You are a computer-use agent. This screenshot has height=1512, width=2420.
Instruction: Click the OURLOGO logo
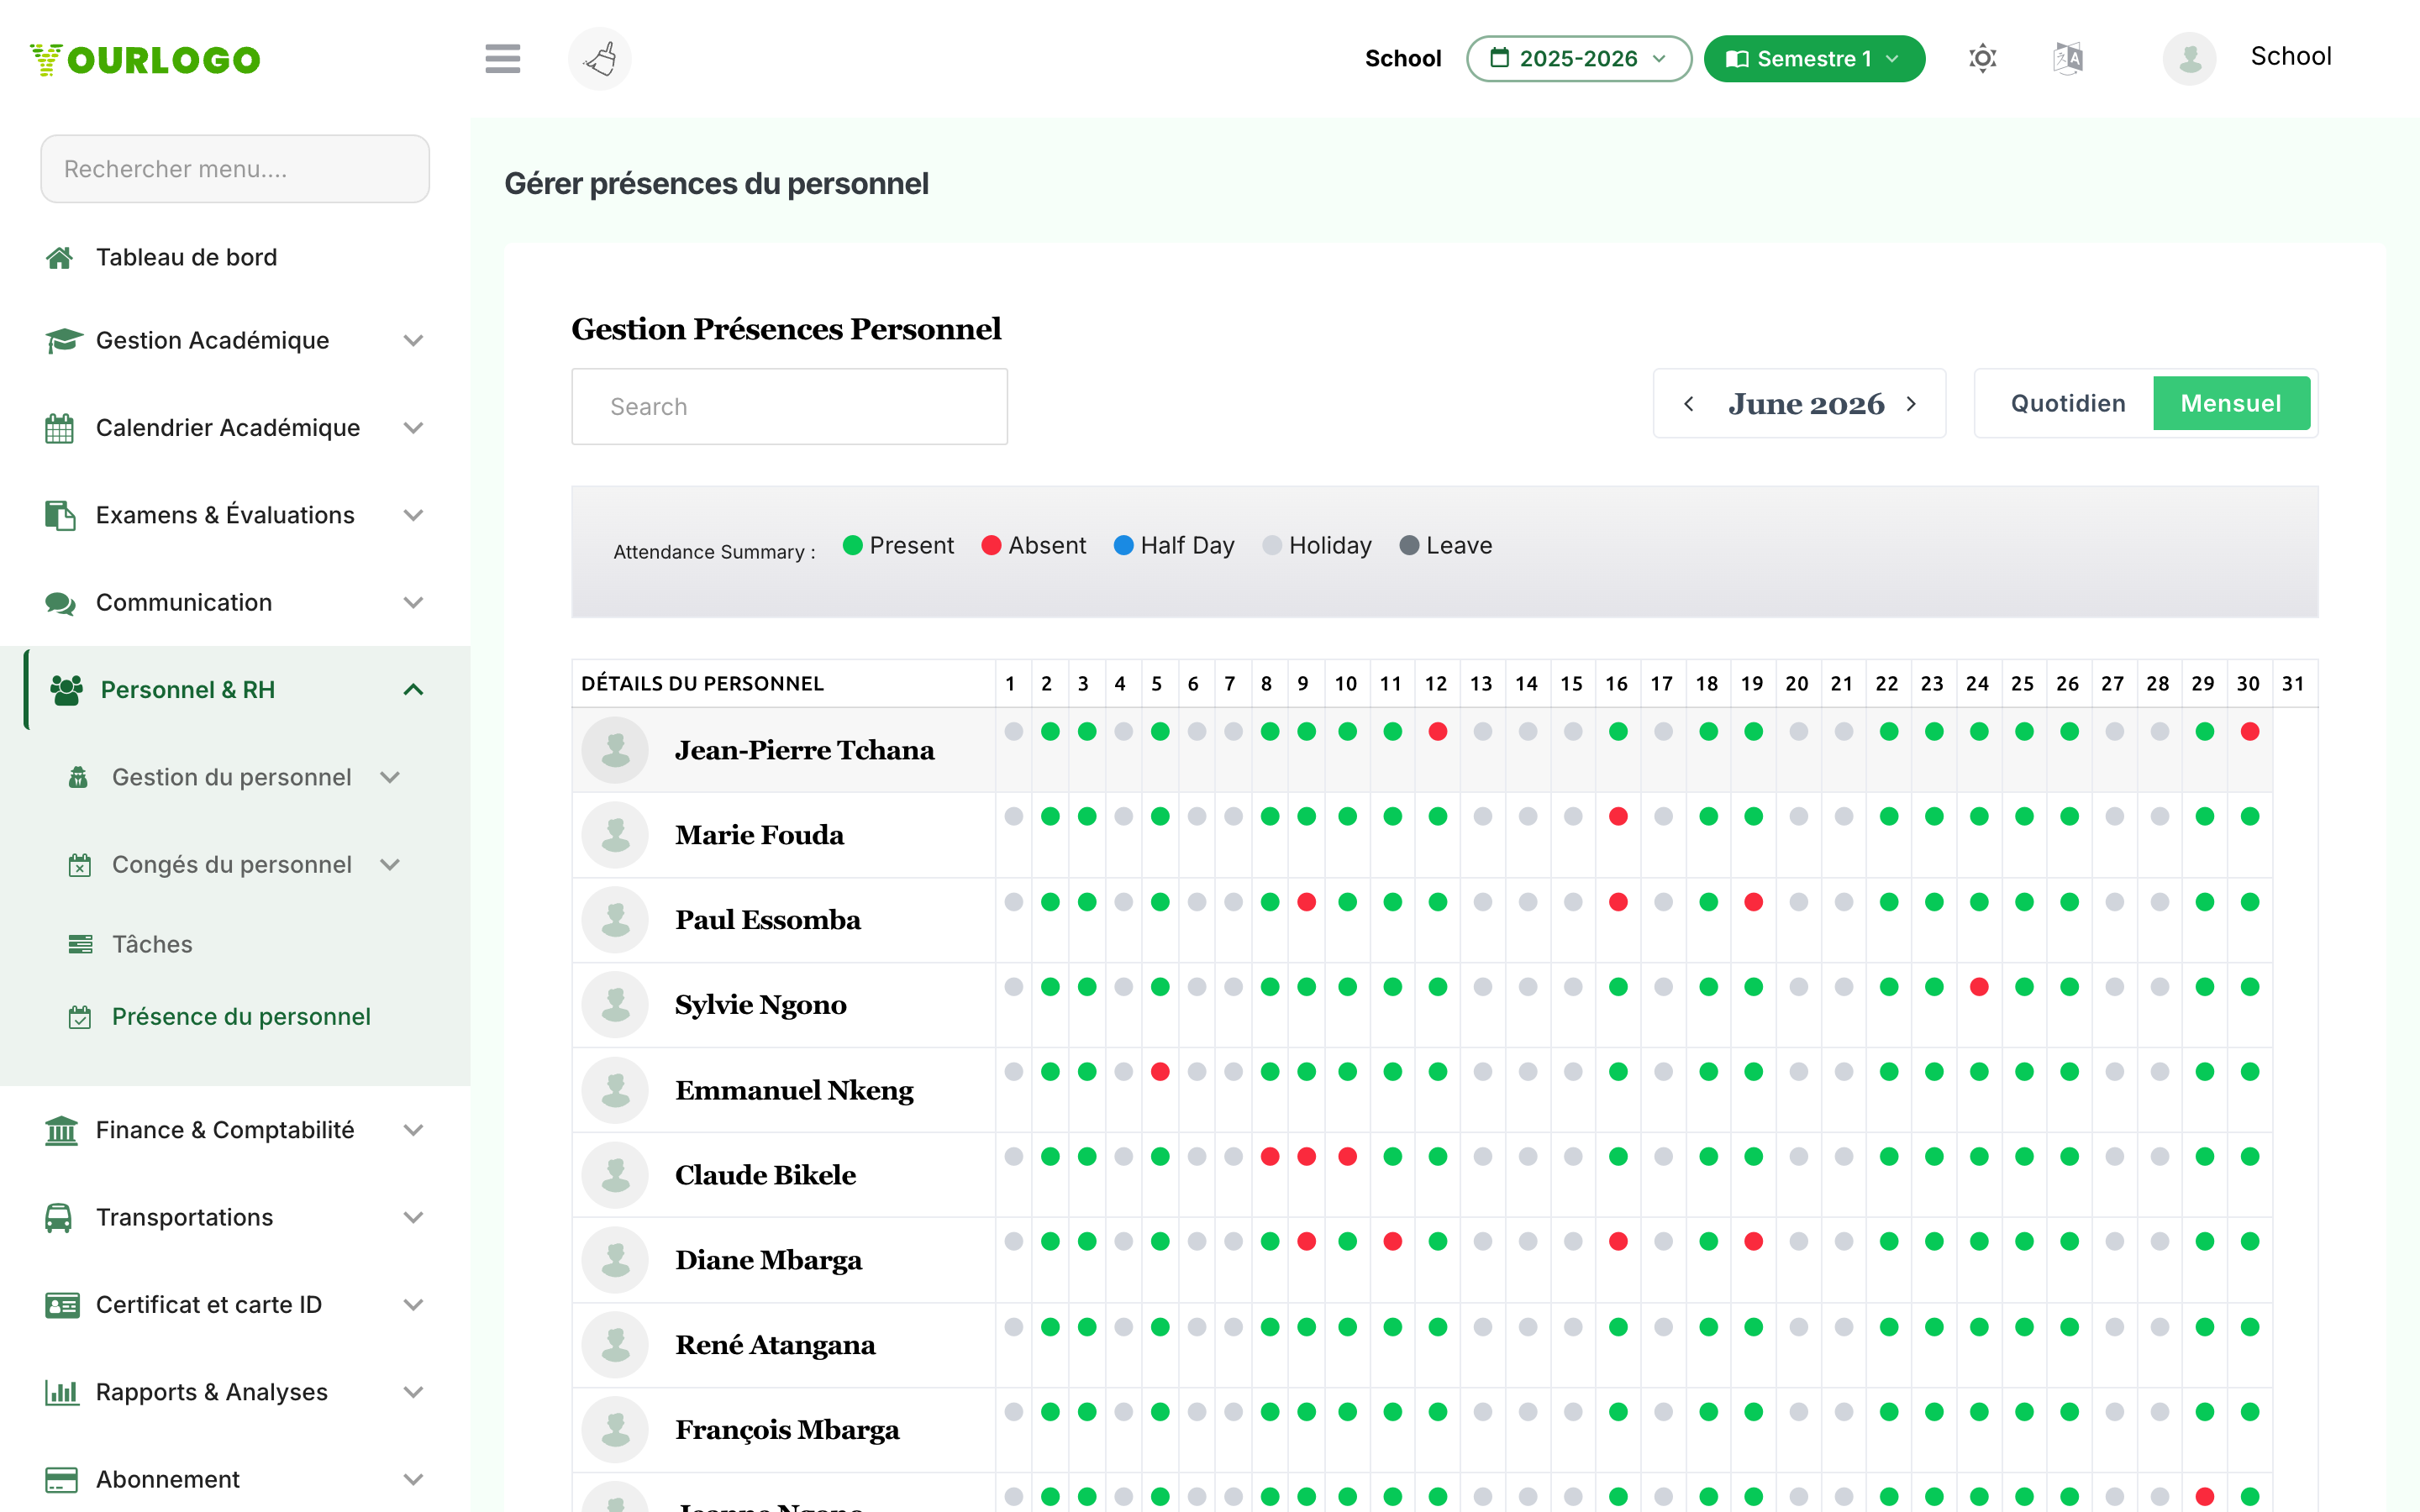(x=145, y=59)
